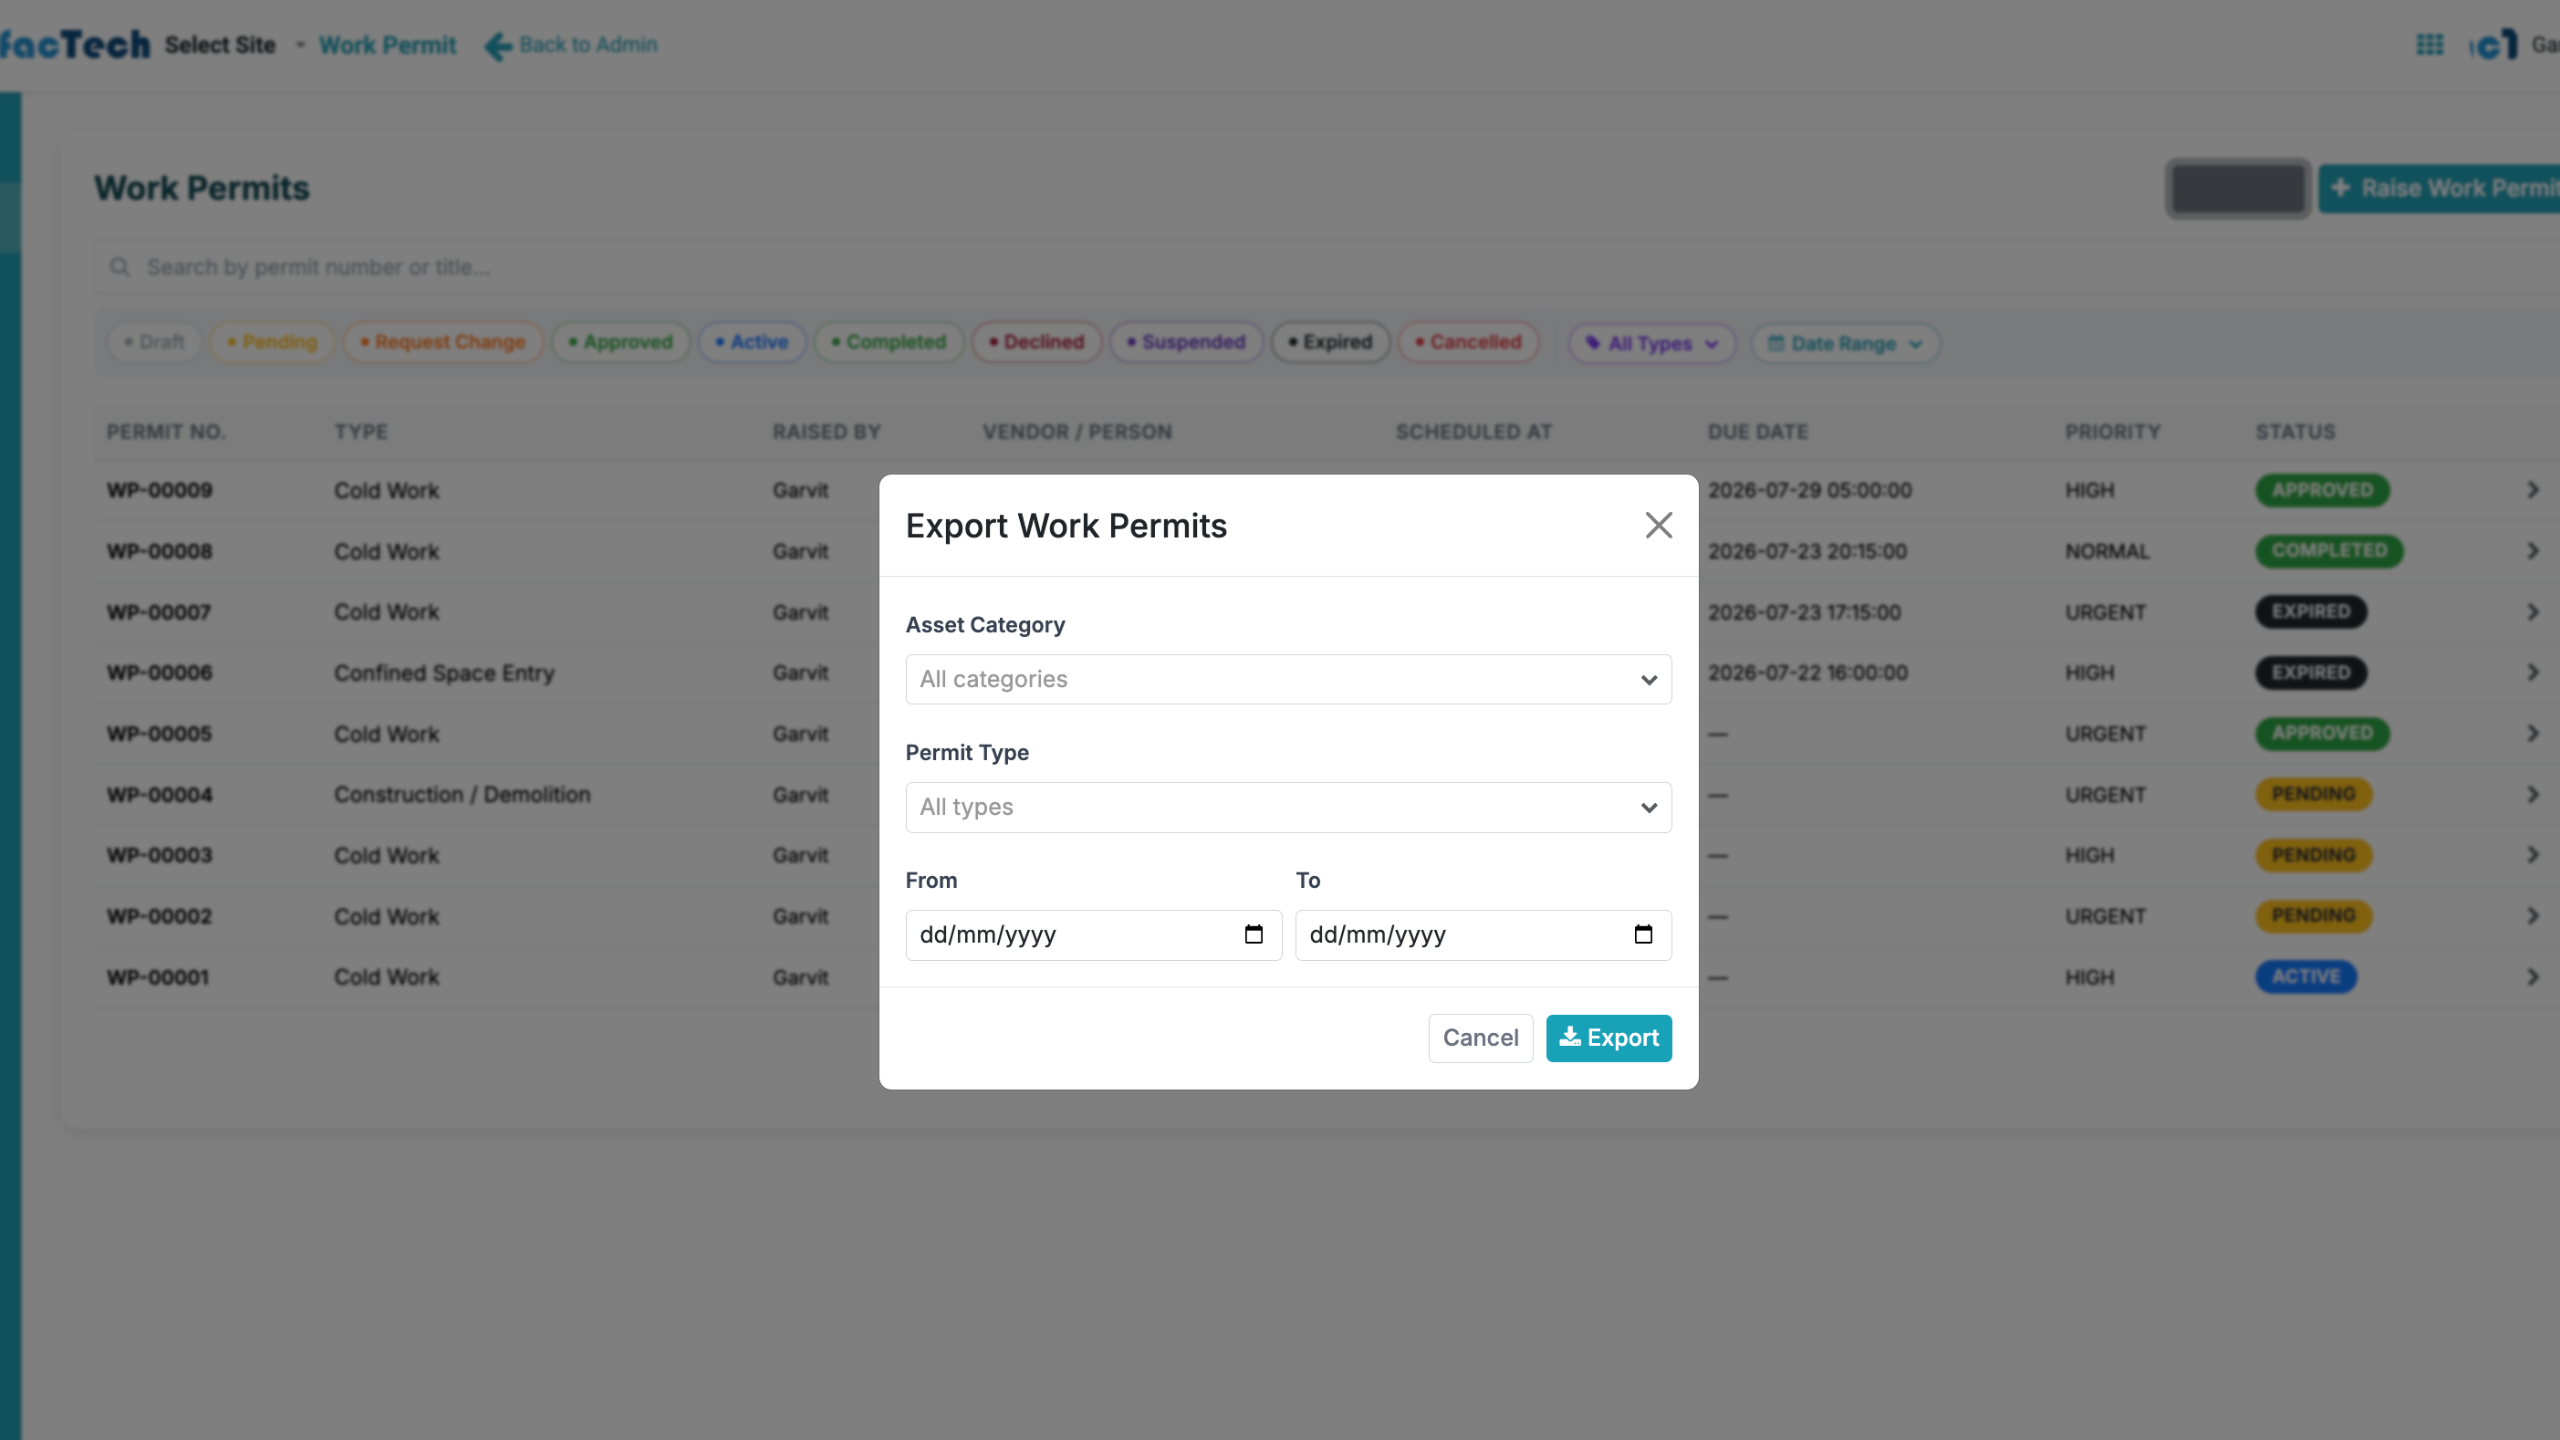Click the PRIORITY column header
2560x1440 pixels.
point(2113,432)
